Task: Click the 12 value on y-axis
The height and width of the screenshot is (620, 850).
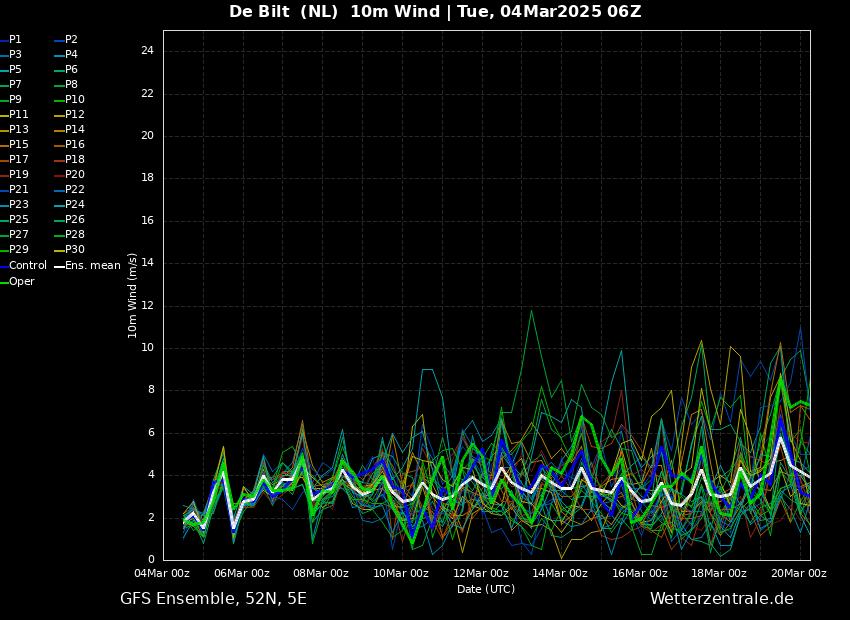Action: coord(147,306)
